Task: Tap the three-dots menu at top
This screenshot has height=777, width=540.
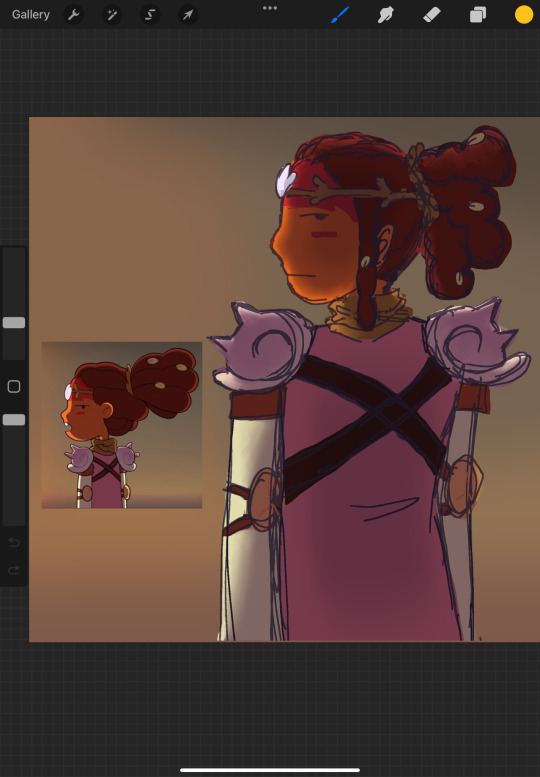Action: pos(270,8)
